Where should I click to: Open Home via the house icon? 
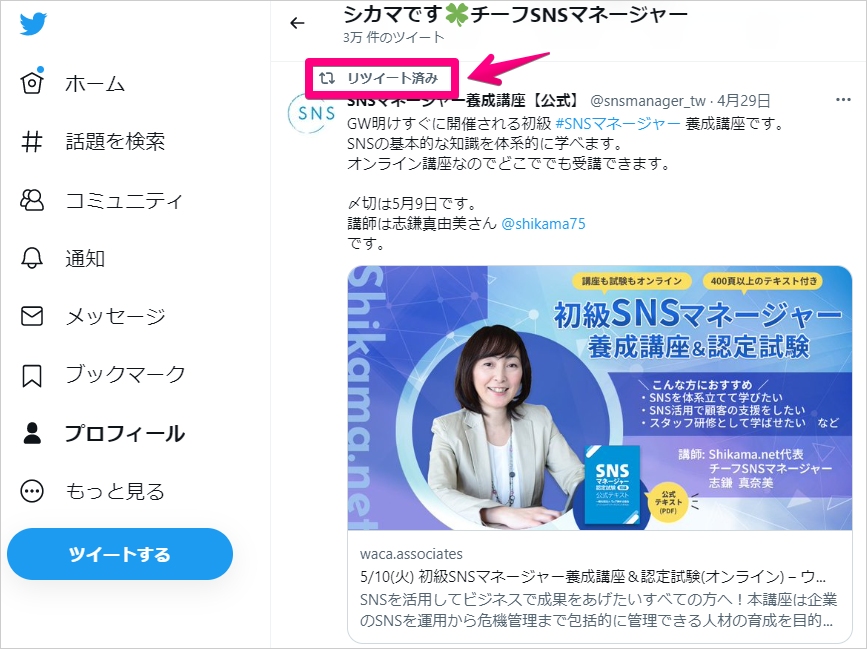tap(32, 82)
